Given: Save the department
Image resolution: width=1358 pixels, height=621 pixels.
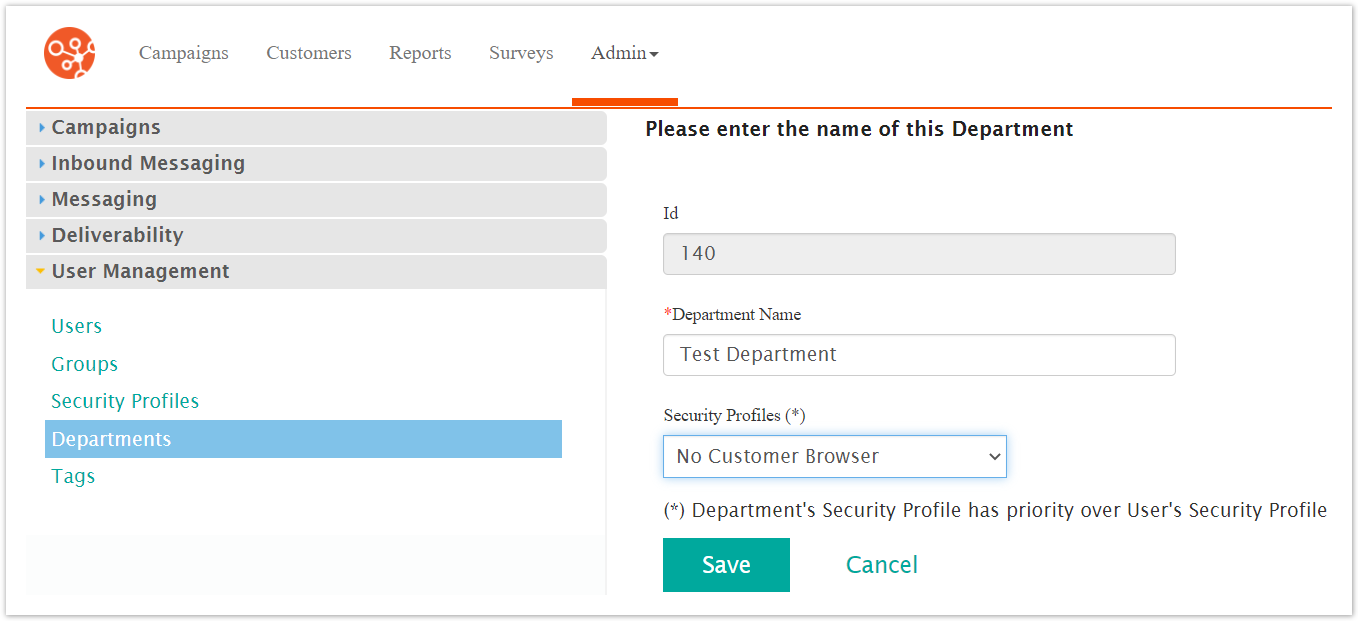Looking at the screenshot, I should 726,565.
